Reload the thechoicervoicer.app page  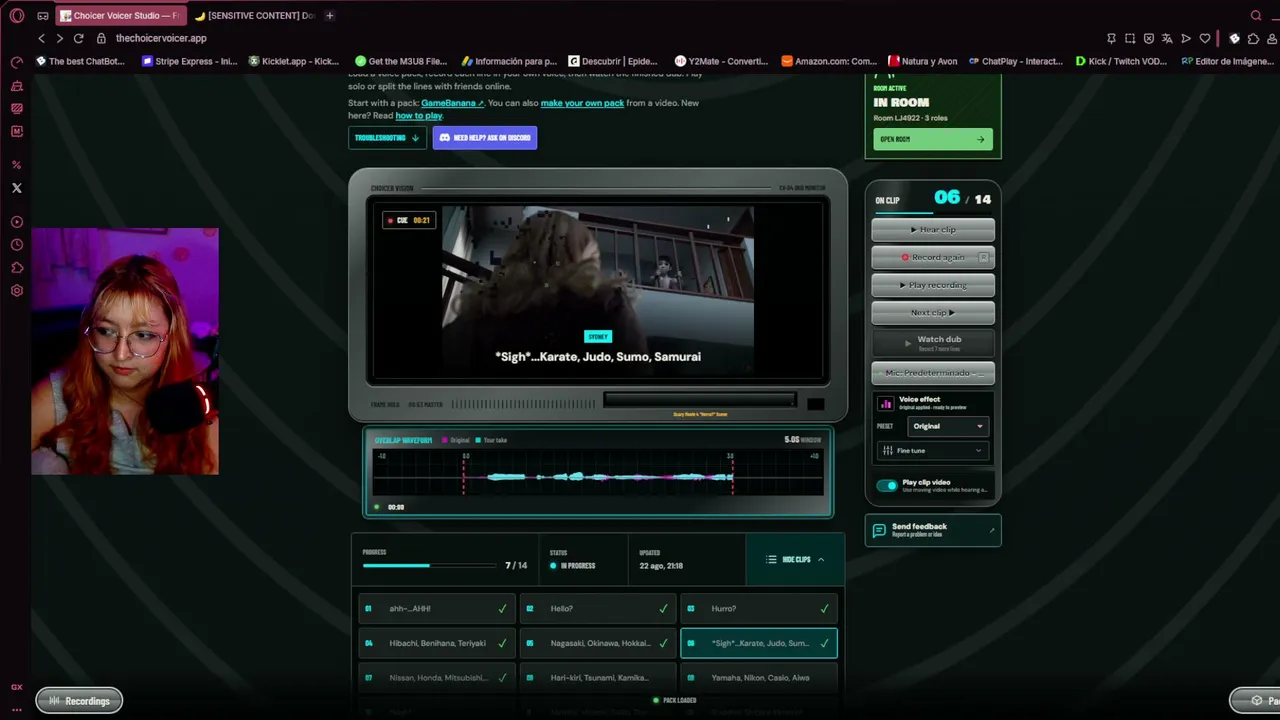pyautogui.click(x=79, y=38)
